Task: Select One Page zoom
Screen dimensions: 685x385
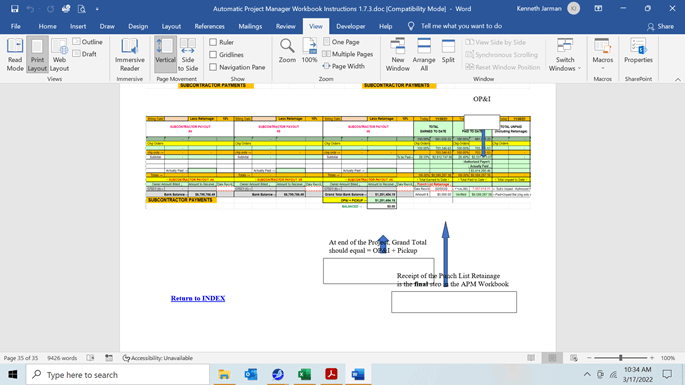Action: pyautogui.click(x=341, y=42)
